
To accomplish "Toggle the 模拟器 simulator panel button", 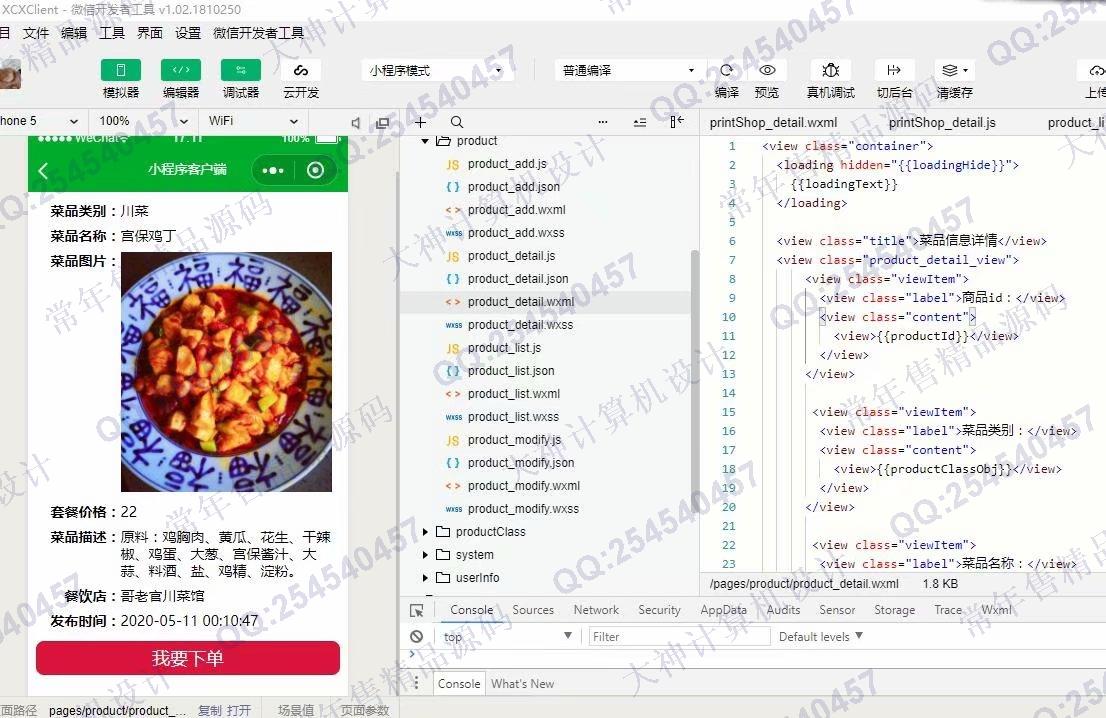I will coord(121,70).
